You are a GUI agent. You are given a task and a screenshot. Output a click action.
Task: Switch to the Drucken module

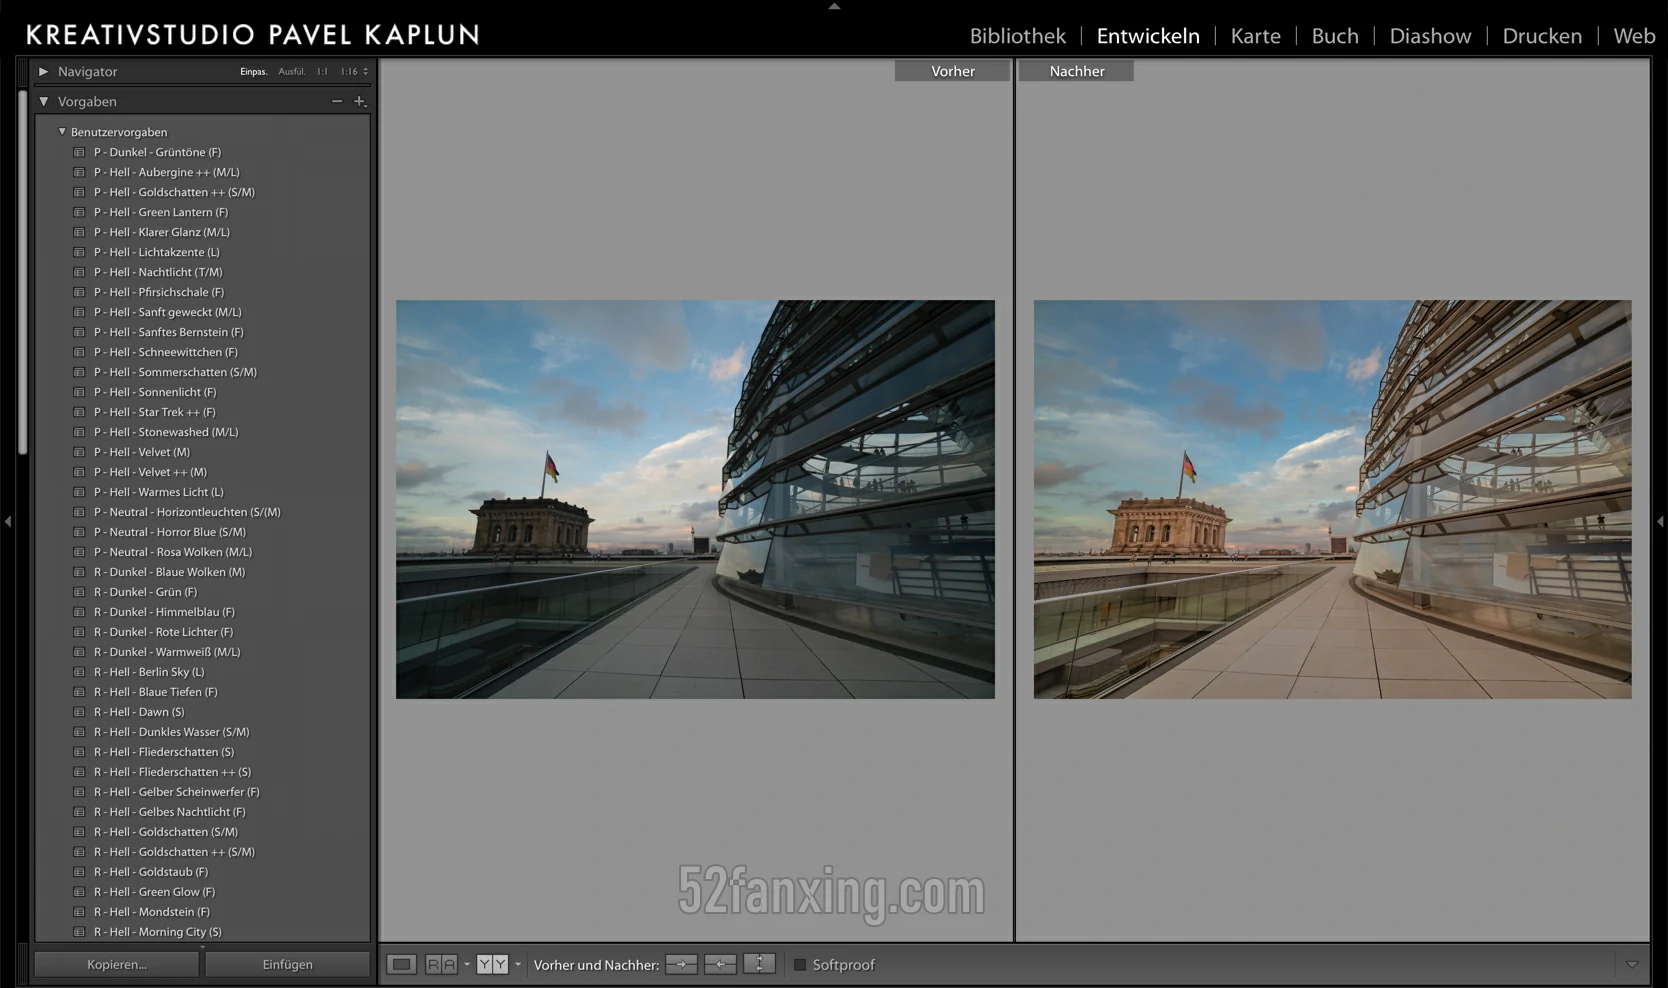[x=1542, y=36]
